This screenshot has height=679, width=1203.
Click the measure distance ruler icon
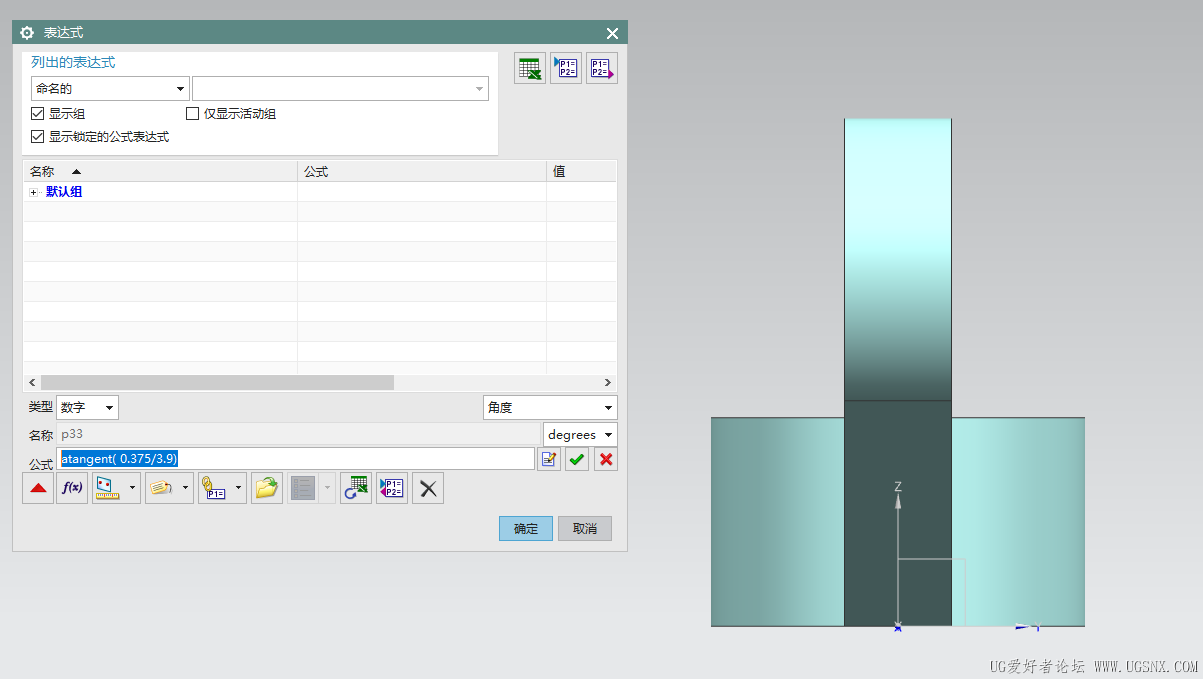pyautogui.click(x=108, y=488)
